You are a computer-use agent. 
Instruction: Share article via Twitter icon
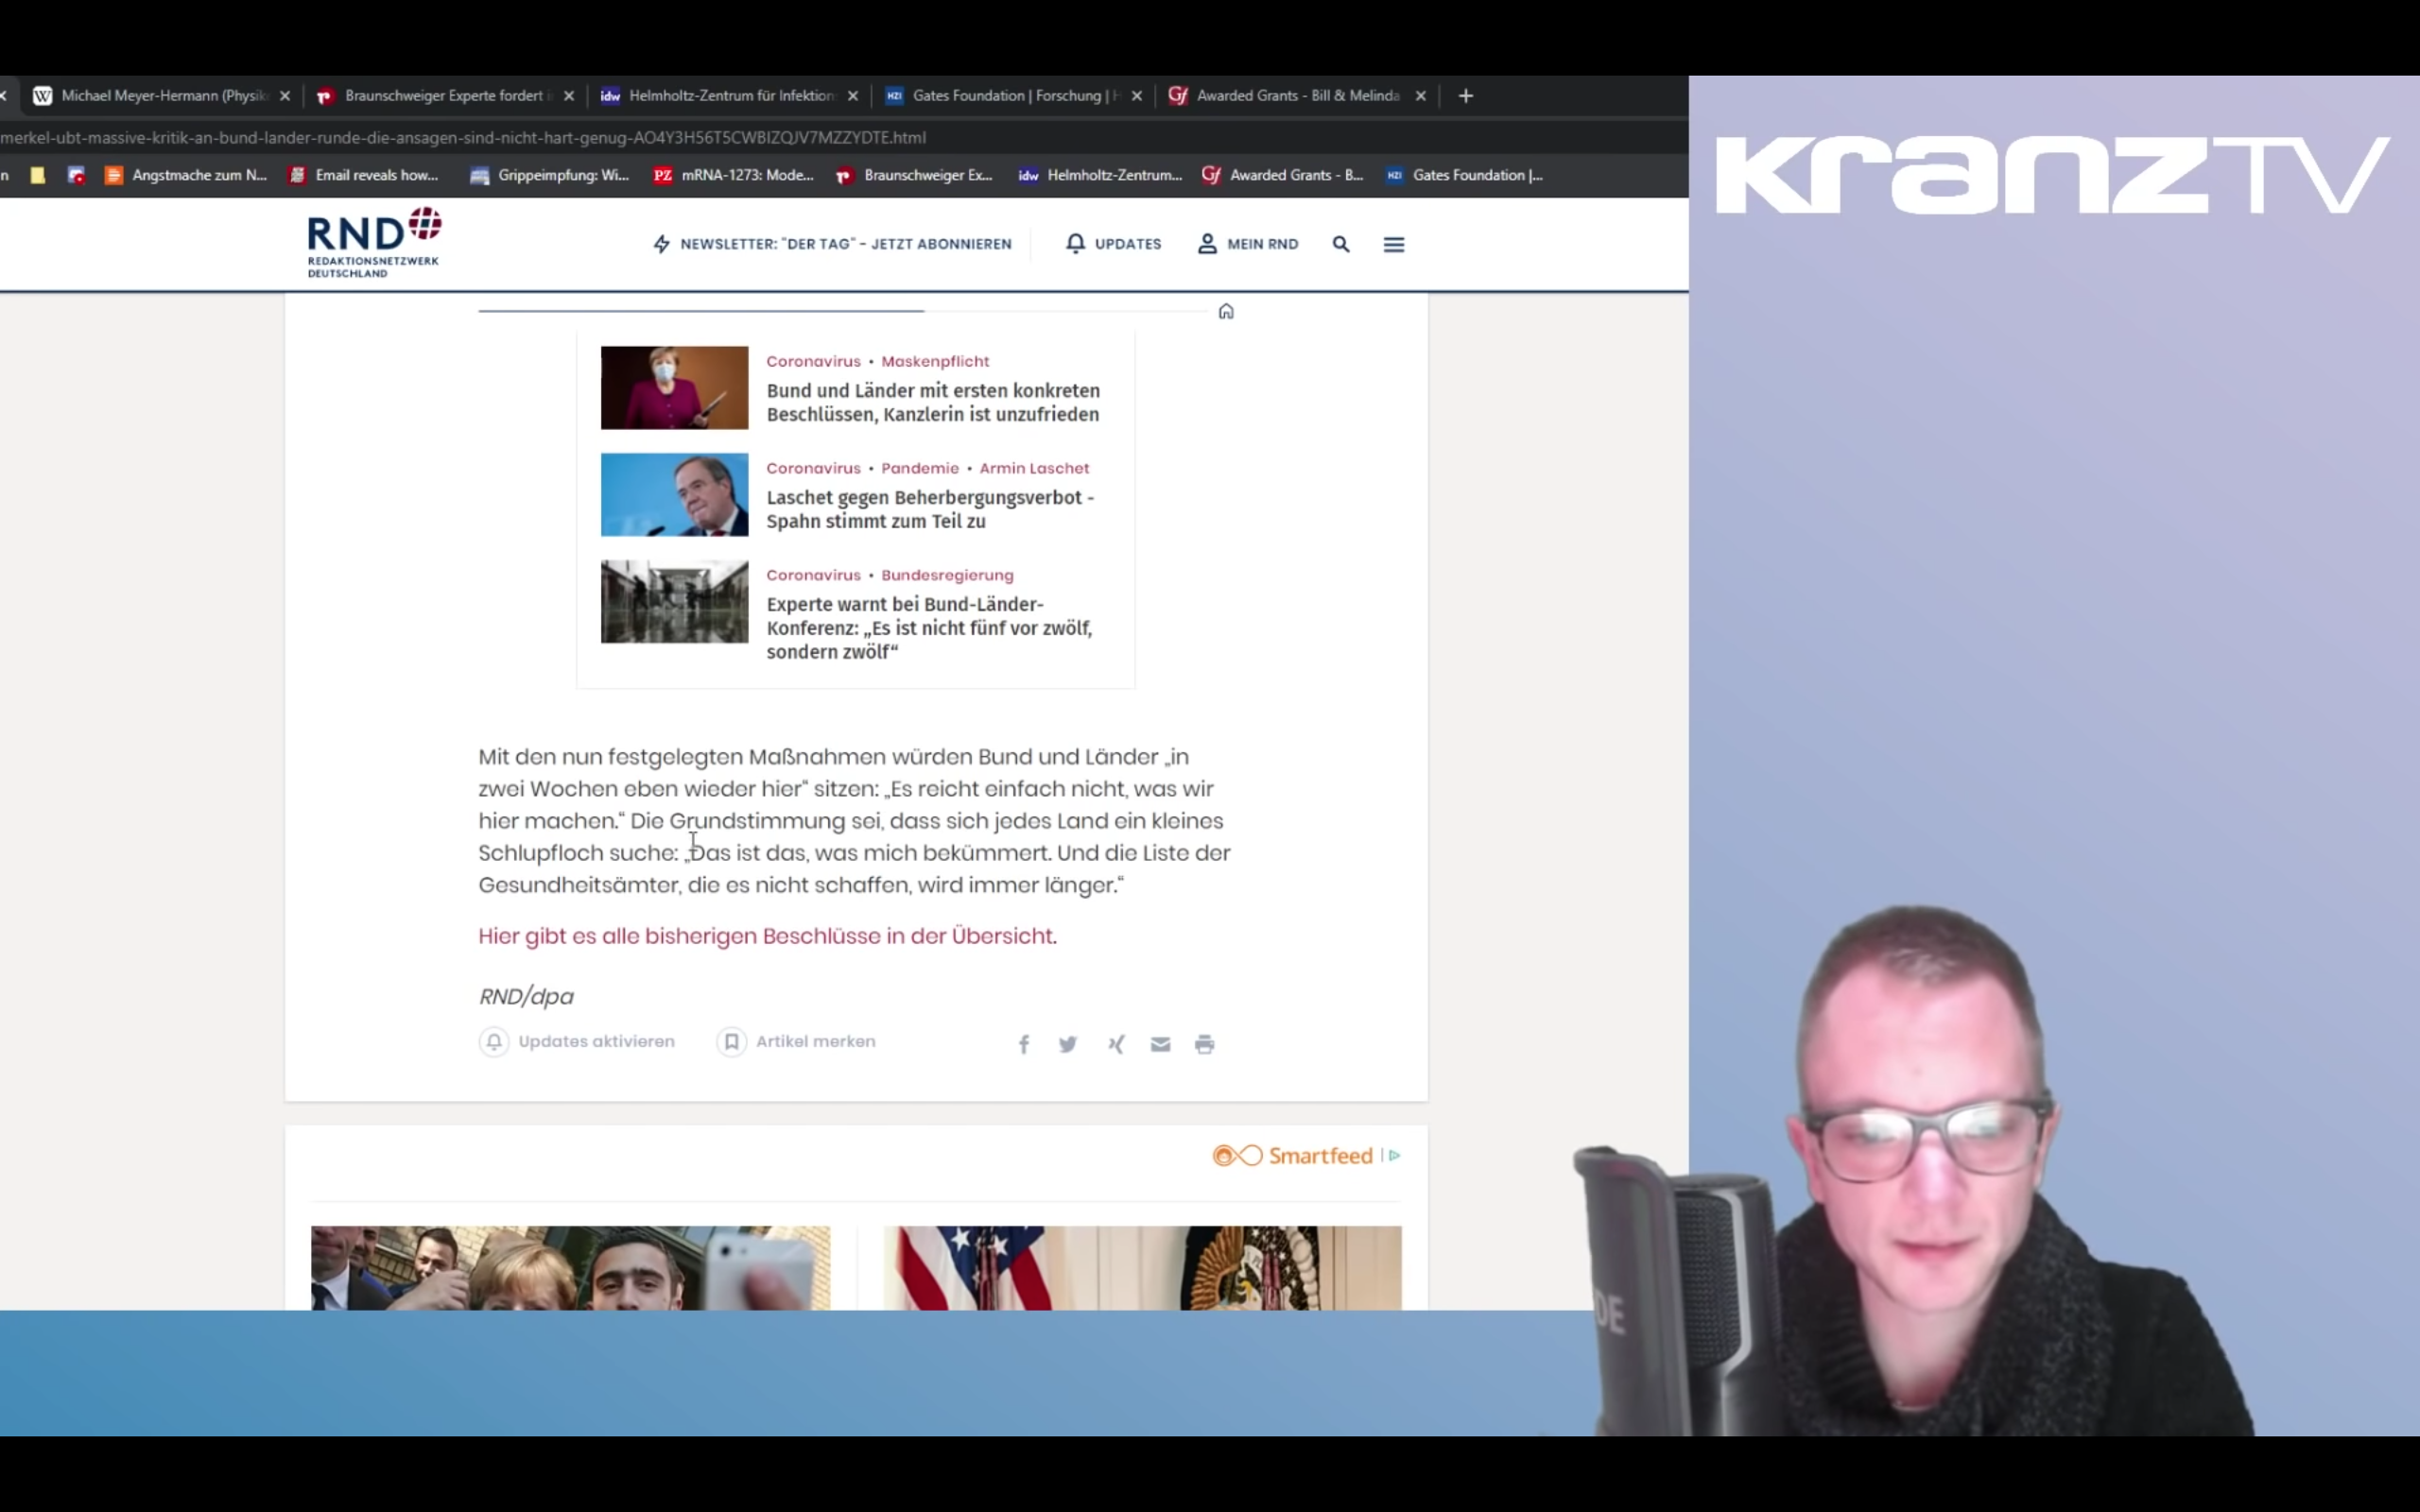click(x=1067, y=1044)
